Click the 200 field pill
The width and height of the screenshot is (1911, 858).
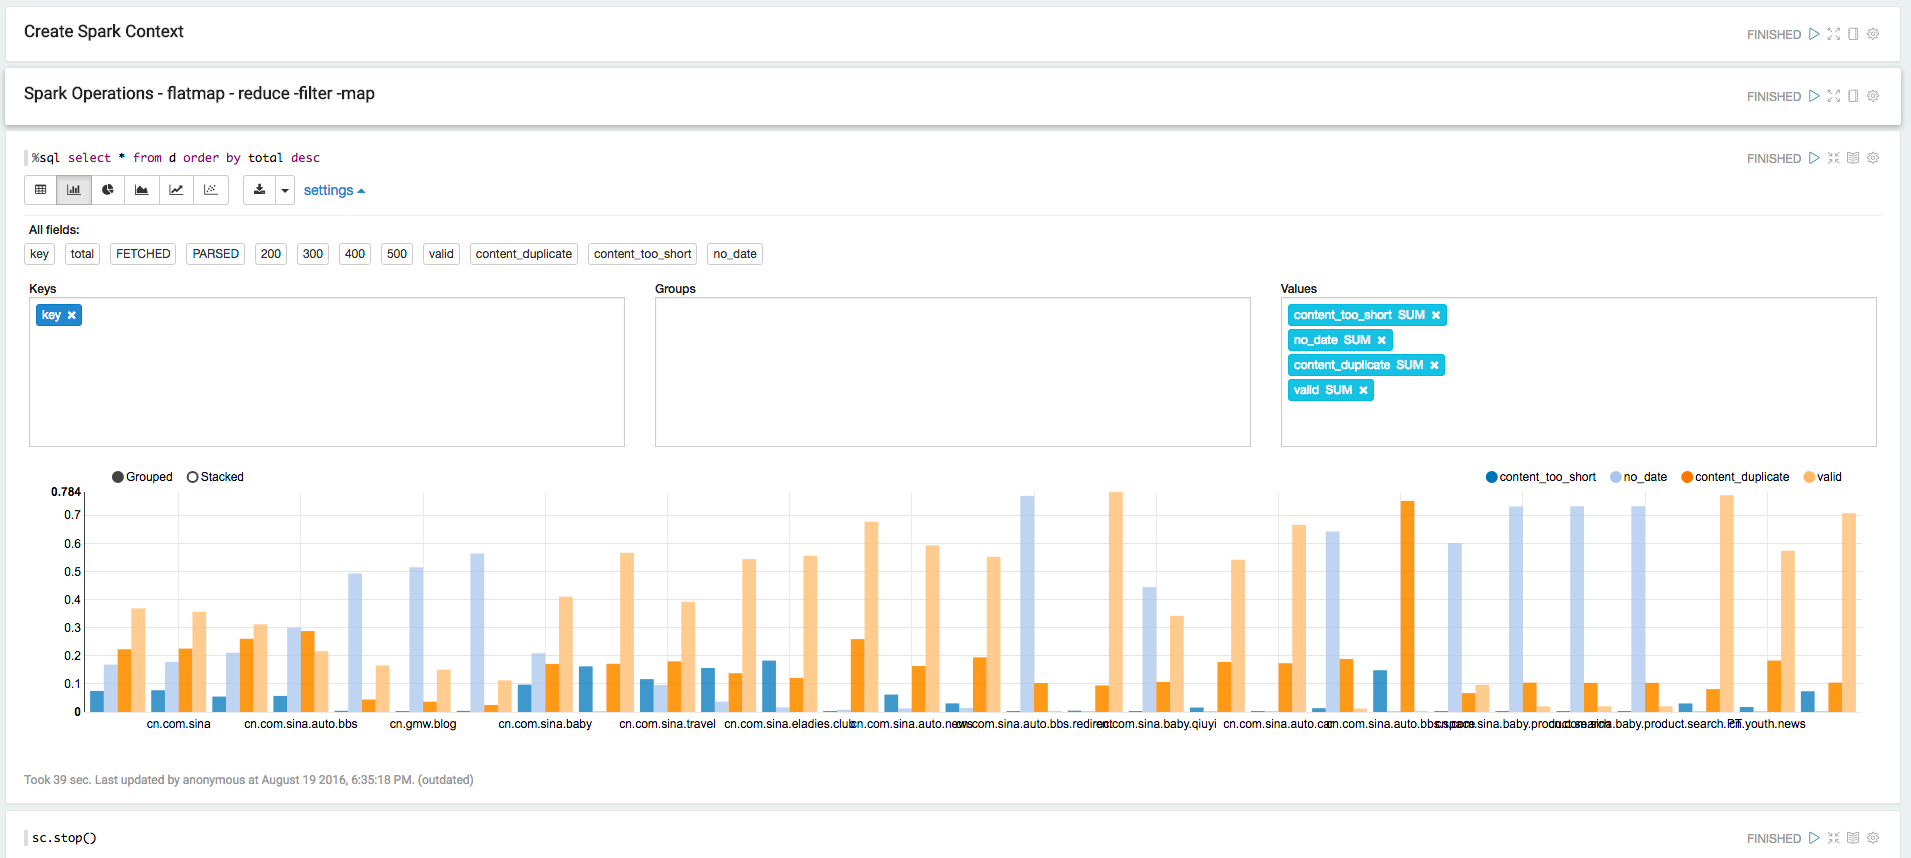tap(271, 254)
